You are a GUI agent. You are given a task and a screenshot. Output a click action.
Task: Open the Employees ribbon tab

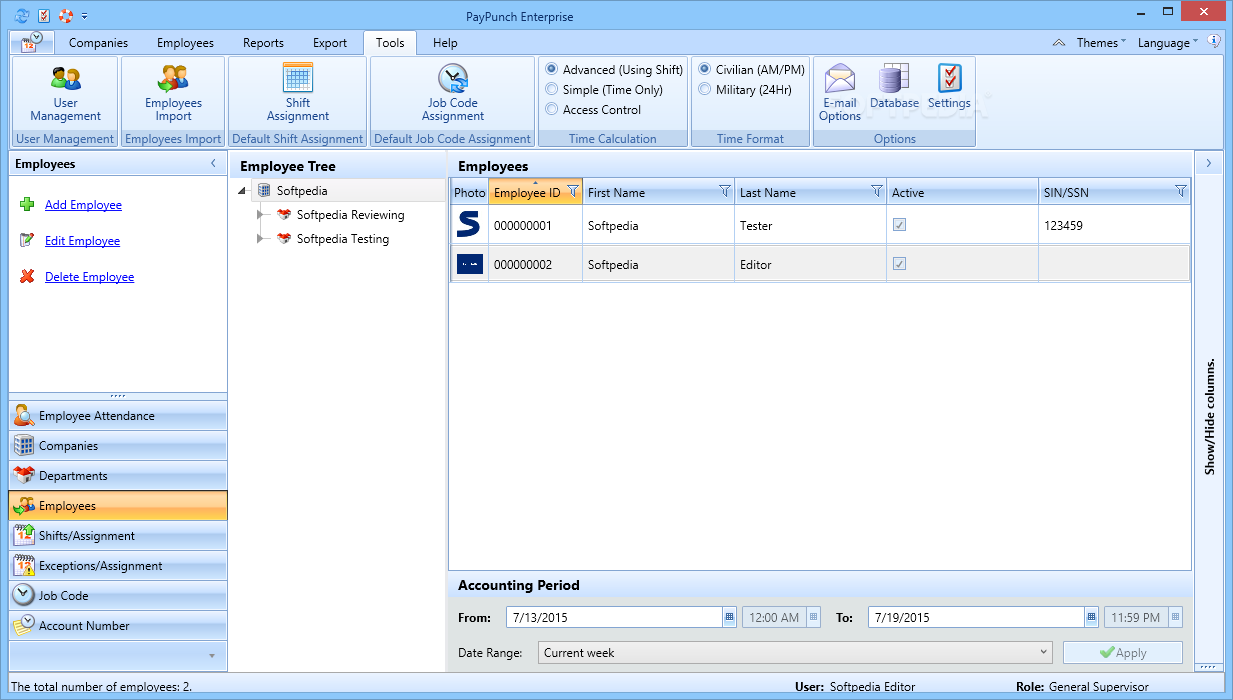click(x=185, y=43)
